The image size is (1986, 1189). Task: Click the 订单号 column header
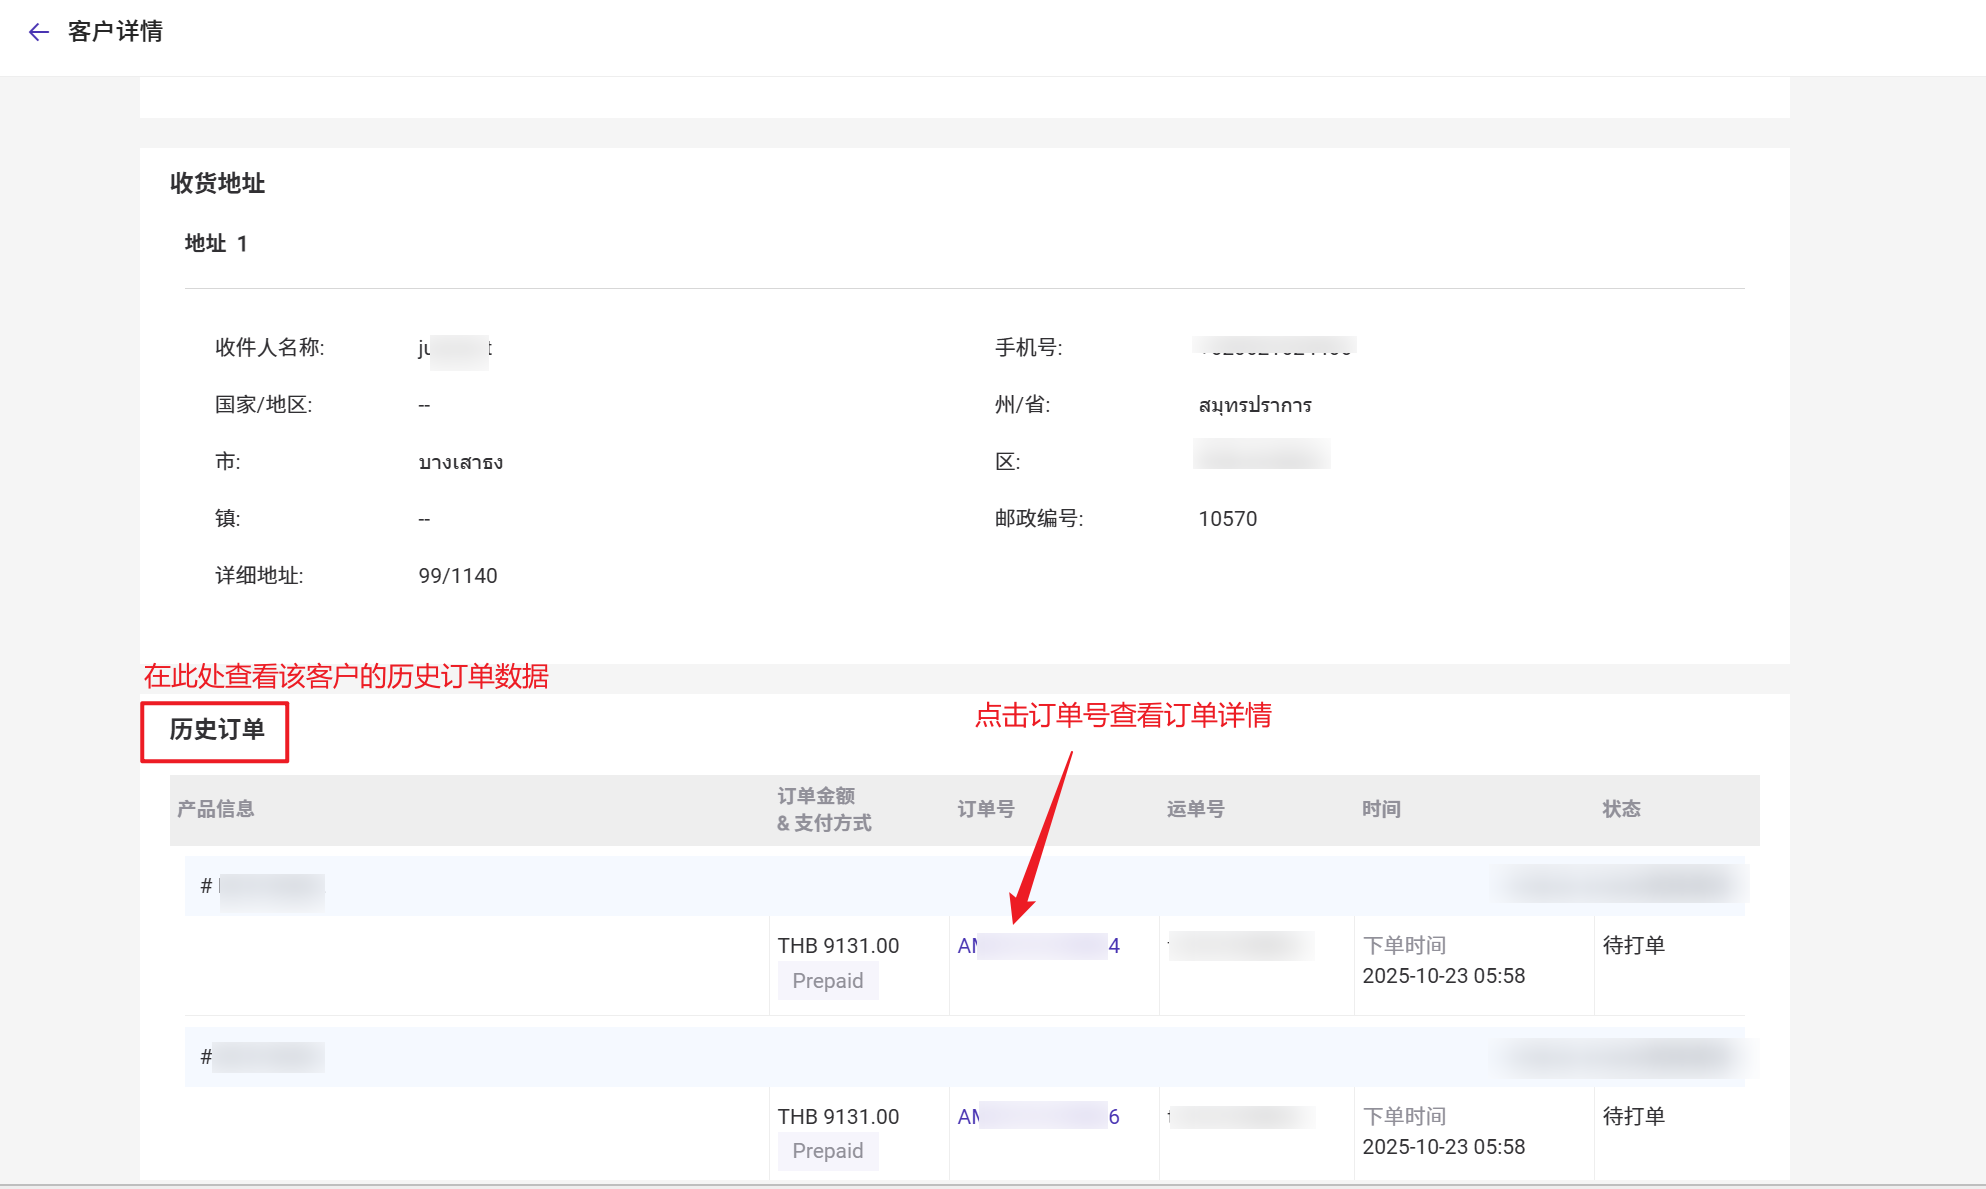coord(986,809)
